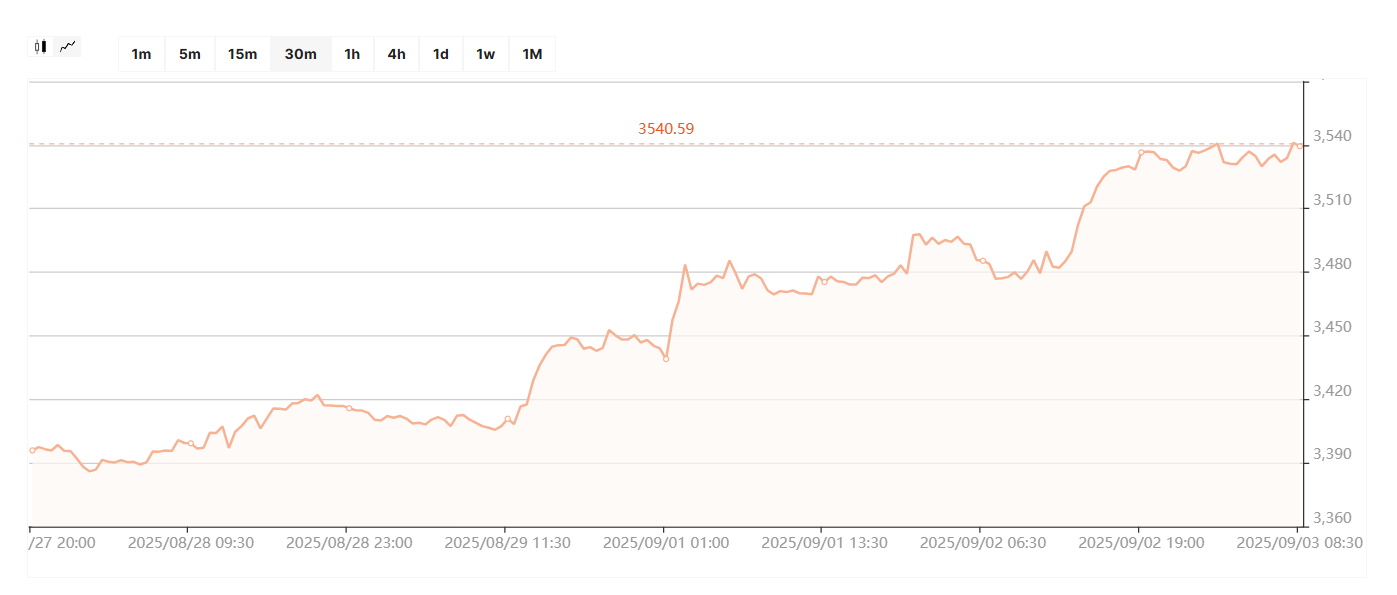Click the 3,540 price axis label
Image resolution: width=1397 pixels, height=595 pixels.
pyautogui.click(x=1330, y=136)
